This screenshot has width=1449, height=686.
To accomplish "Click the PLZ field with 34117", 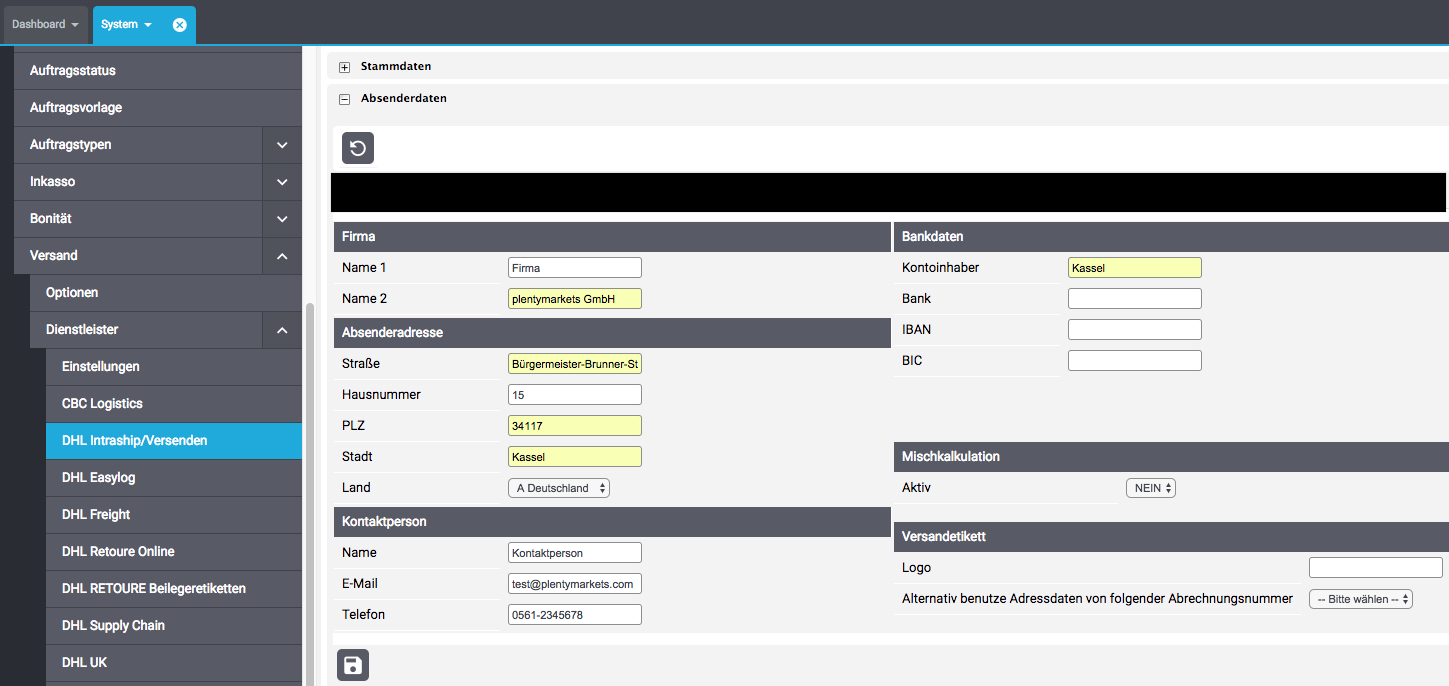I will tap(575, 426).
